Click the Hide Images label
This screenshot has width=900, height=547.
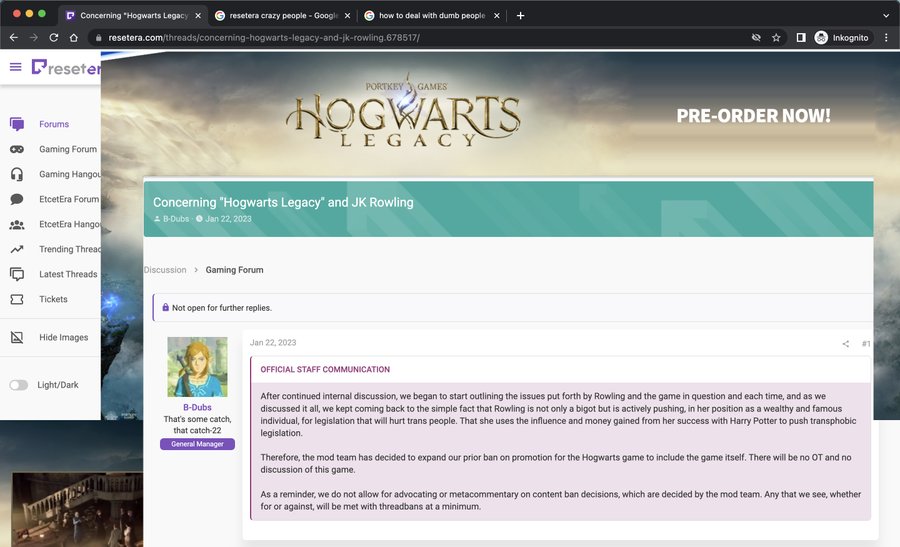pos(64,337)
